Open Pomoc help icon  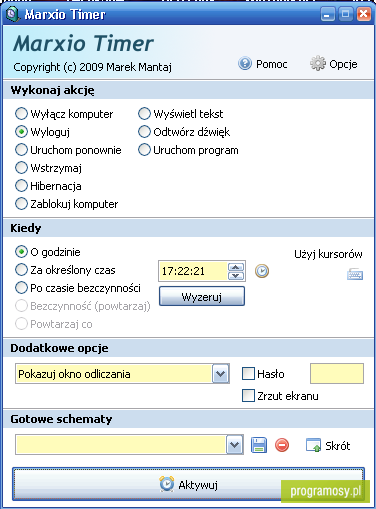[x=245, y=63]
